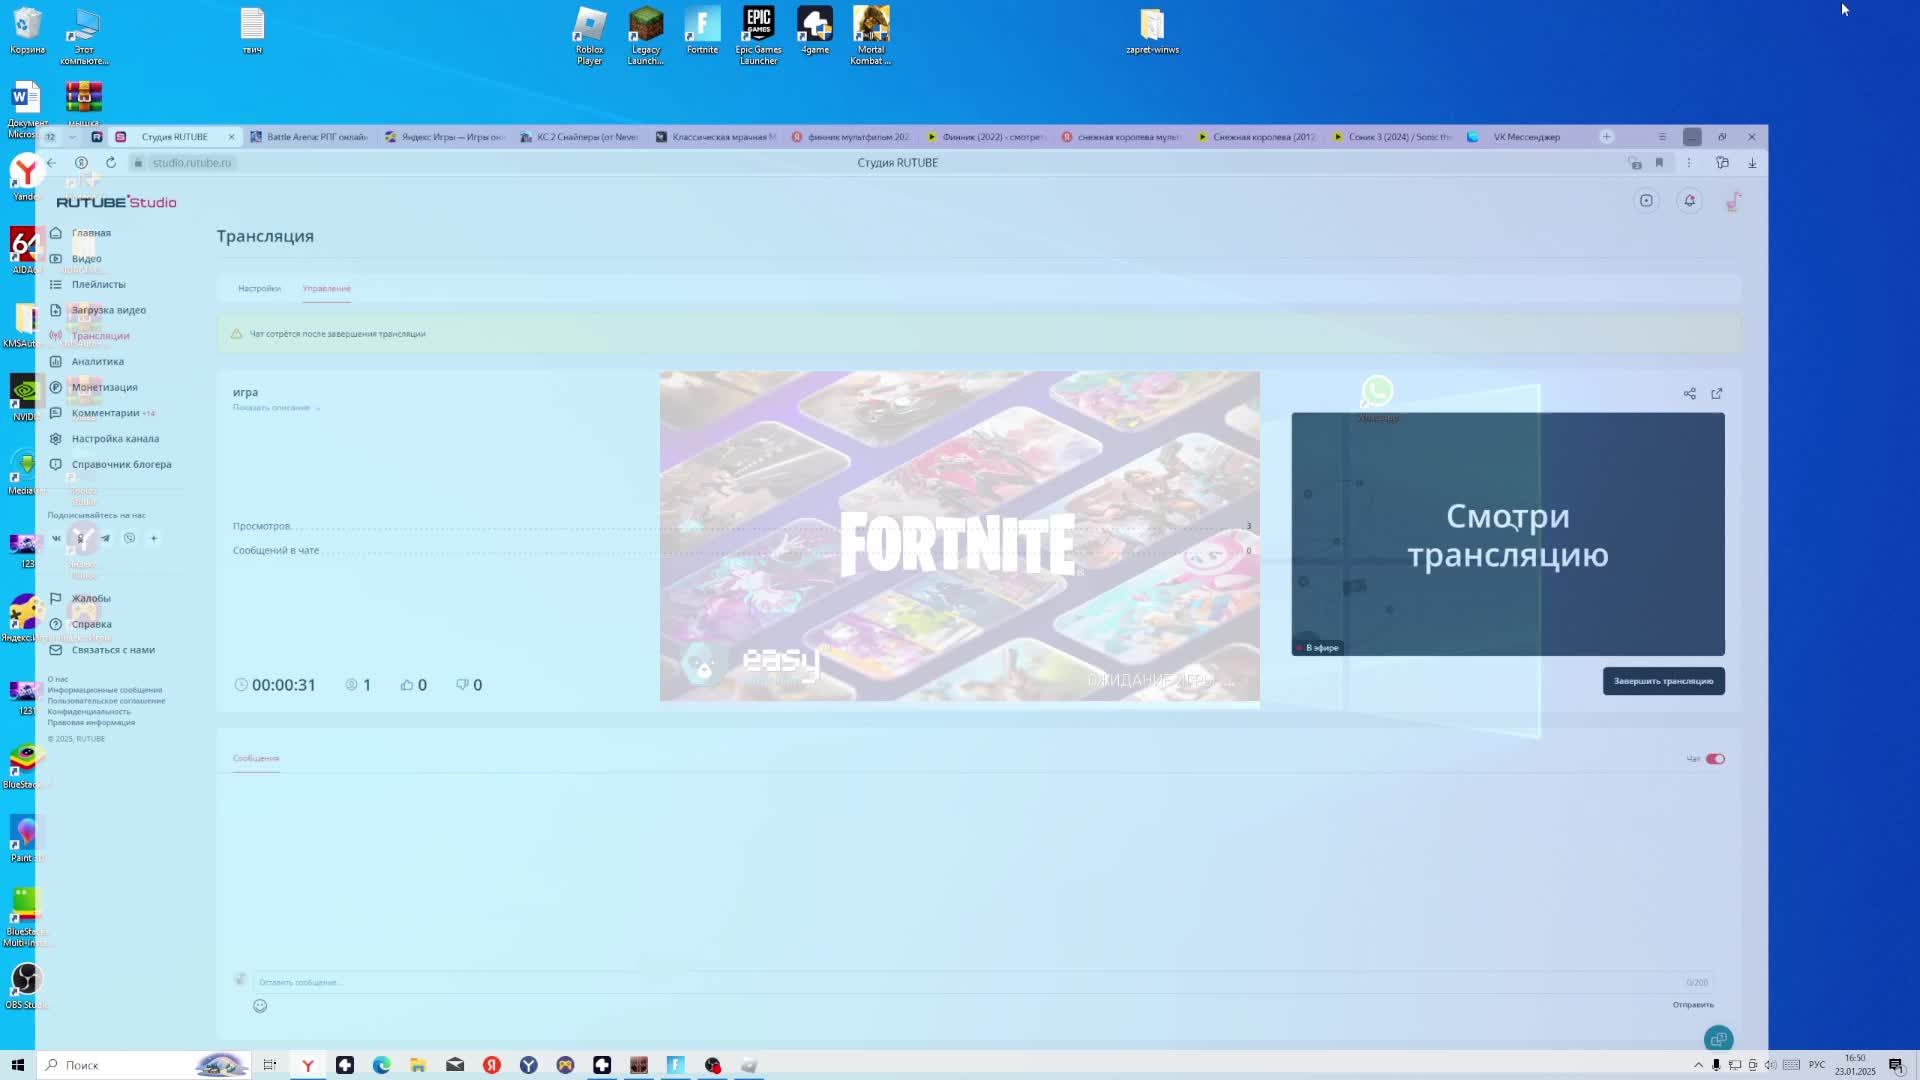Open OBS Studio from the taskbar
The height and width of the screenshot is (1080, 1920).
(712, 1065)
